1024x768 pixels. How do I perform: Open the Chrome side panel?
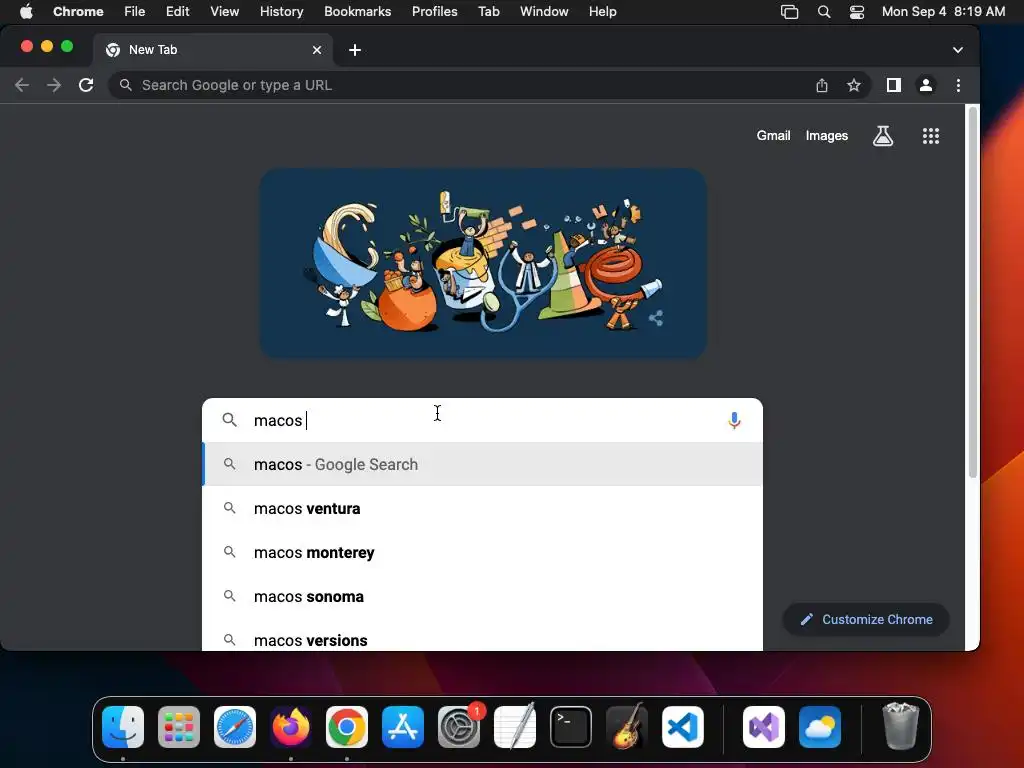[x=894, y=85]
